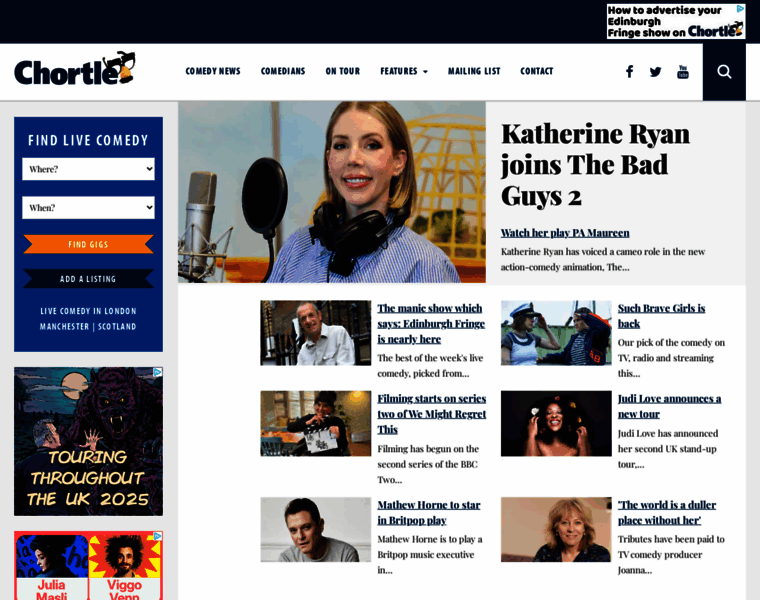Open the Contact page

(537, 71)
